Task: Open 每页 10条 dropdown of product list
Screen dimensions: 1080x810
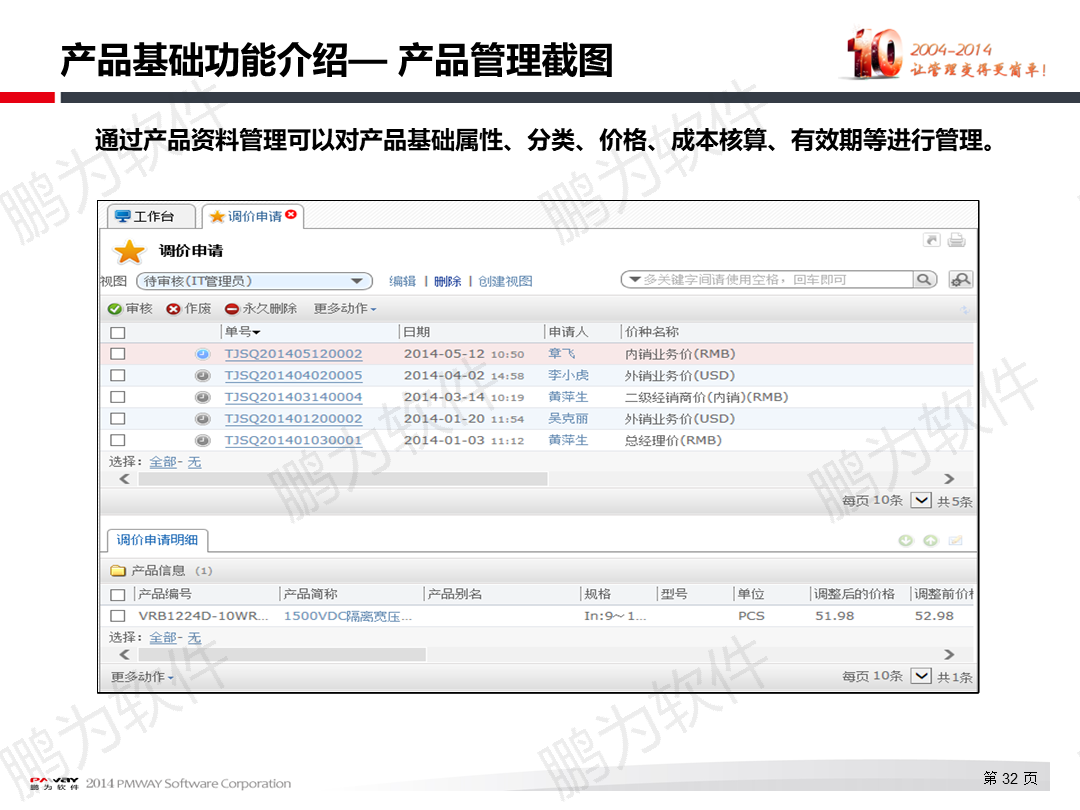Action: (921, 676)
